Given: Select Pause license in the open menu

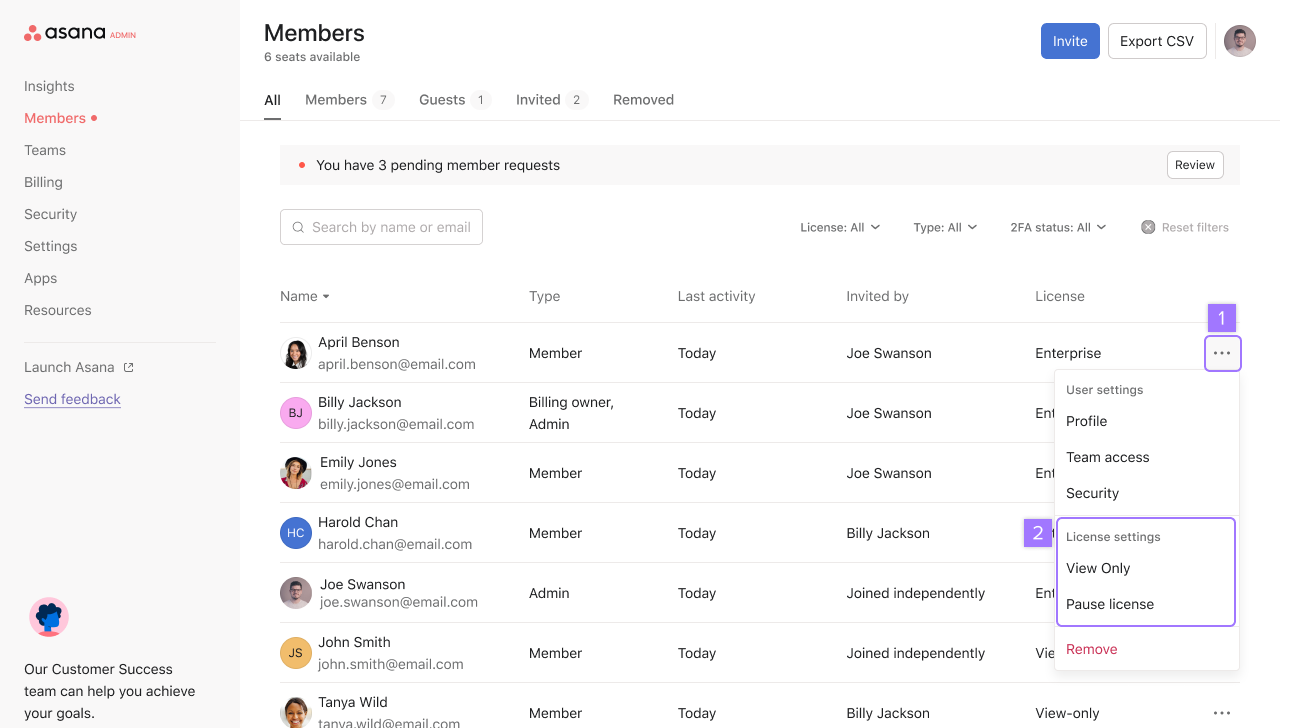Looking at the screenshot, I should click(1110, 604).
